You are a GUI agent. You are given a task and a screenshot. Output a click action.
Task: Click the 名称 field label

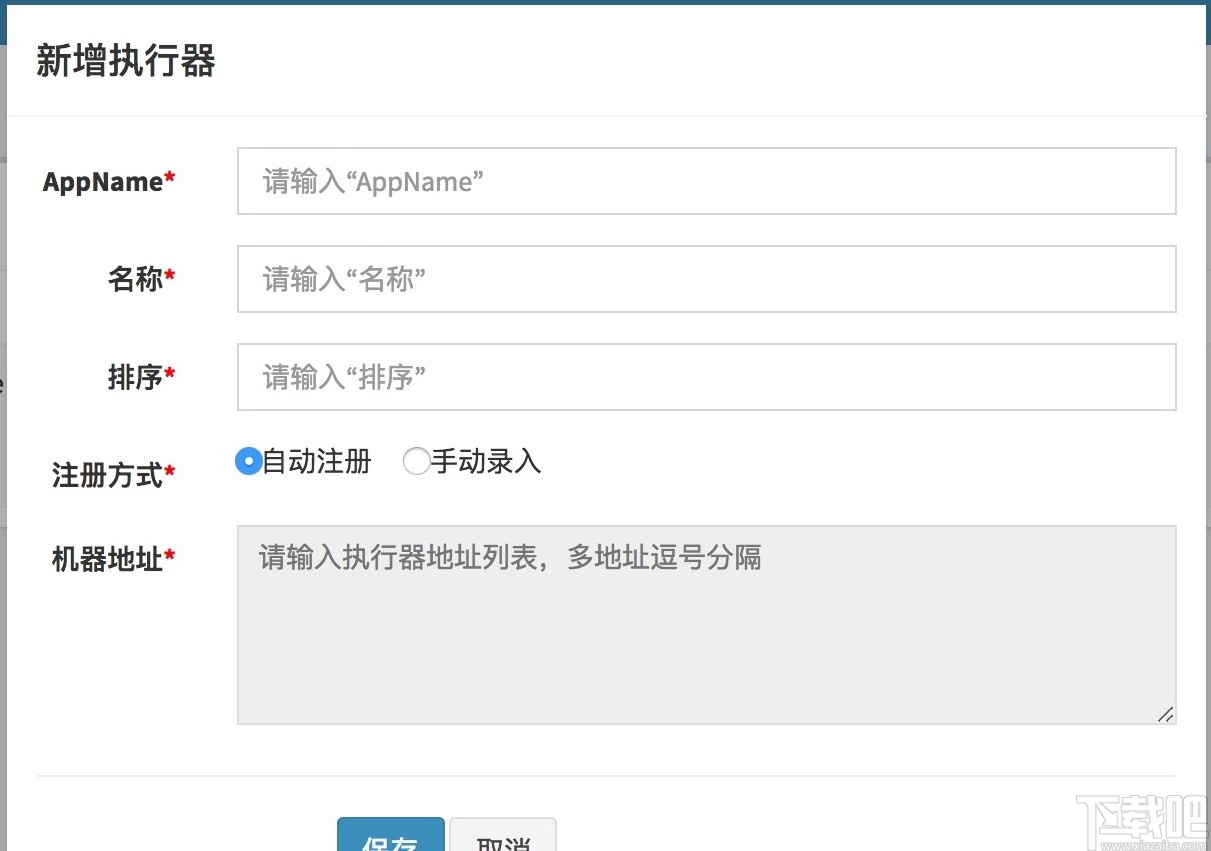135,279
